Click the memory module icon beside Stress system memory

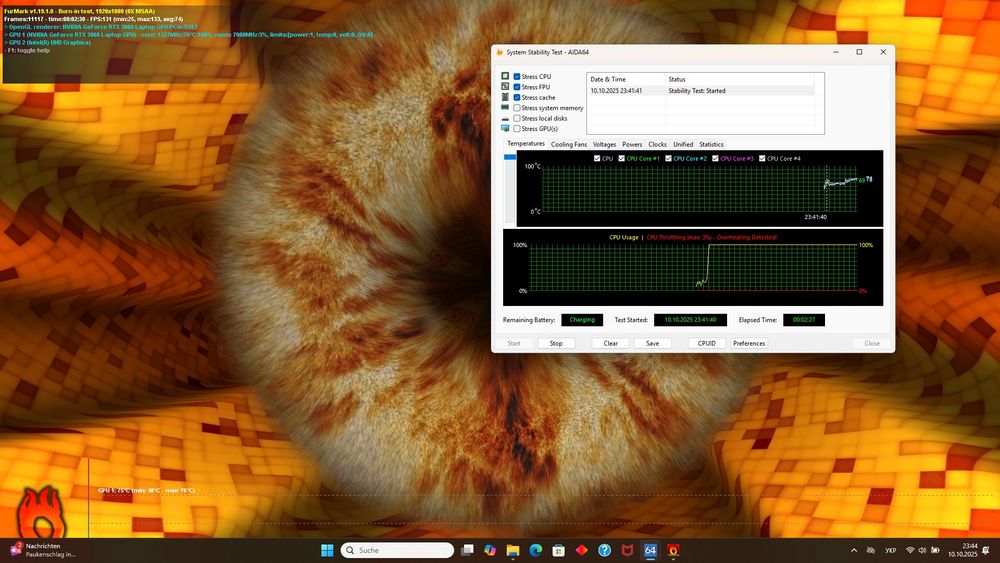pyautogui.click(x=505, y=107)
